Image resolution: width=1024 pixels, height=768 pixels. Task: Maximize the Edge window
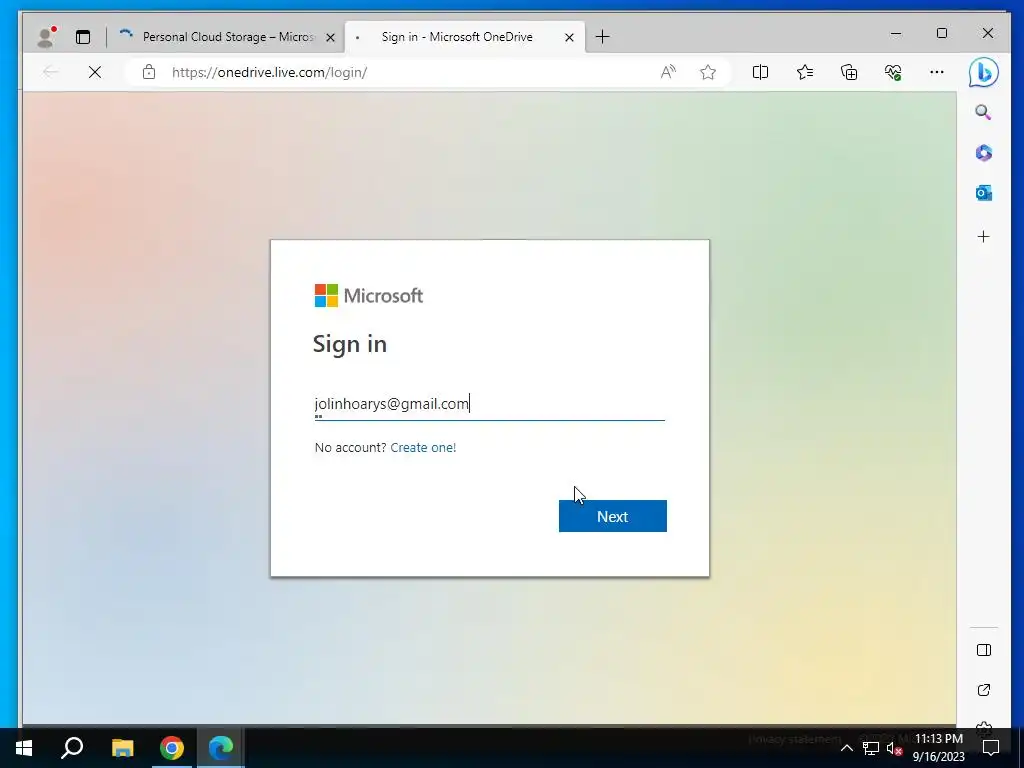point(942,33)
